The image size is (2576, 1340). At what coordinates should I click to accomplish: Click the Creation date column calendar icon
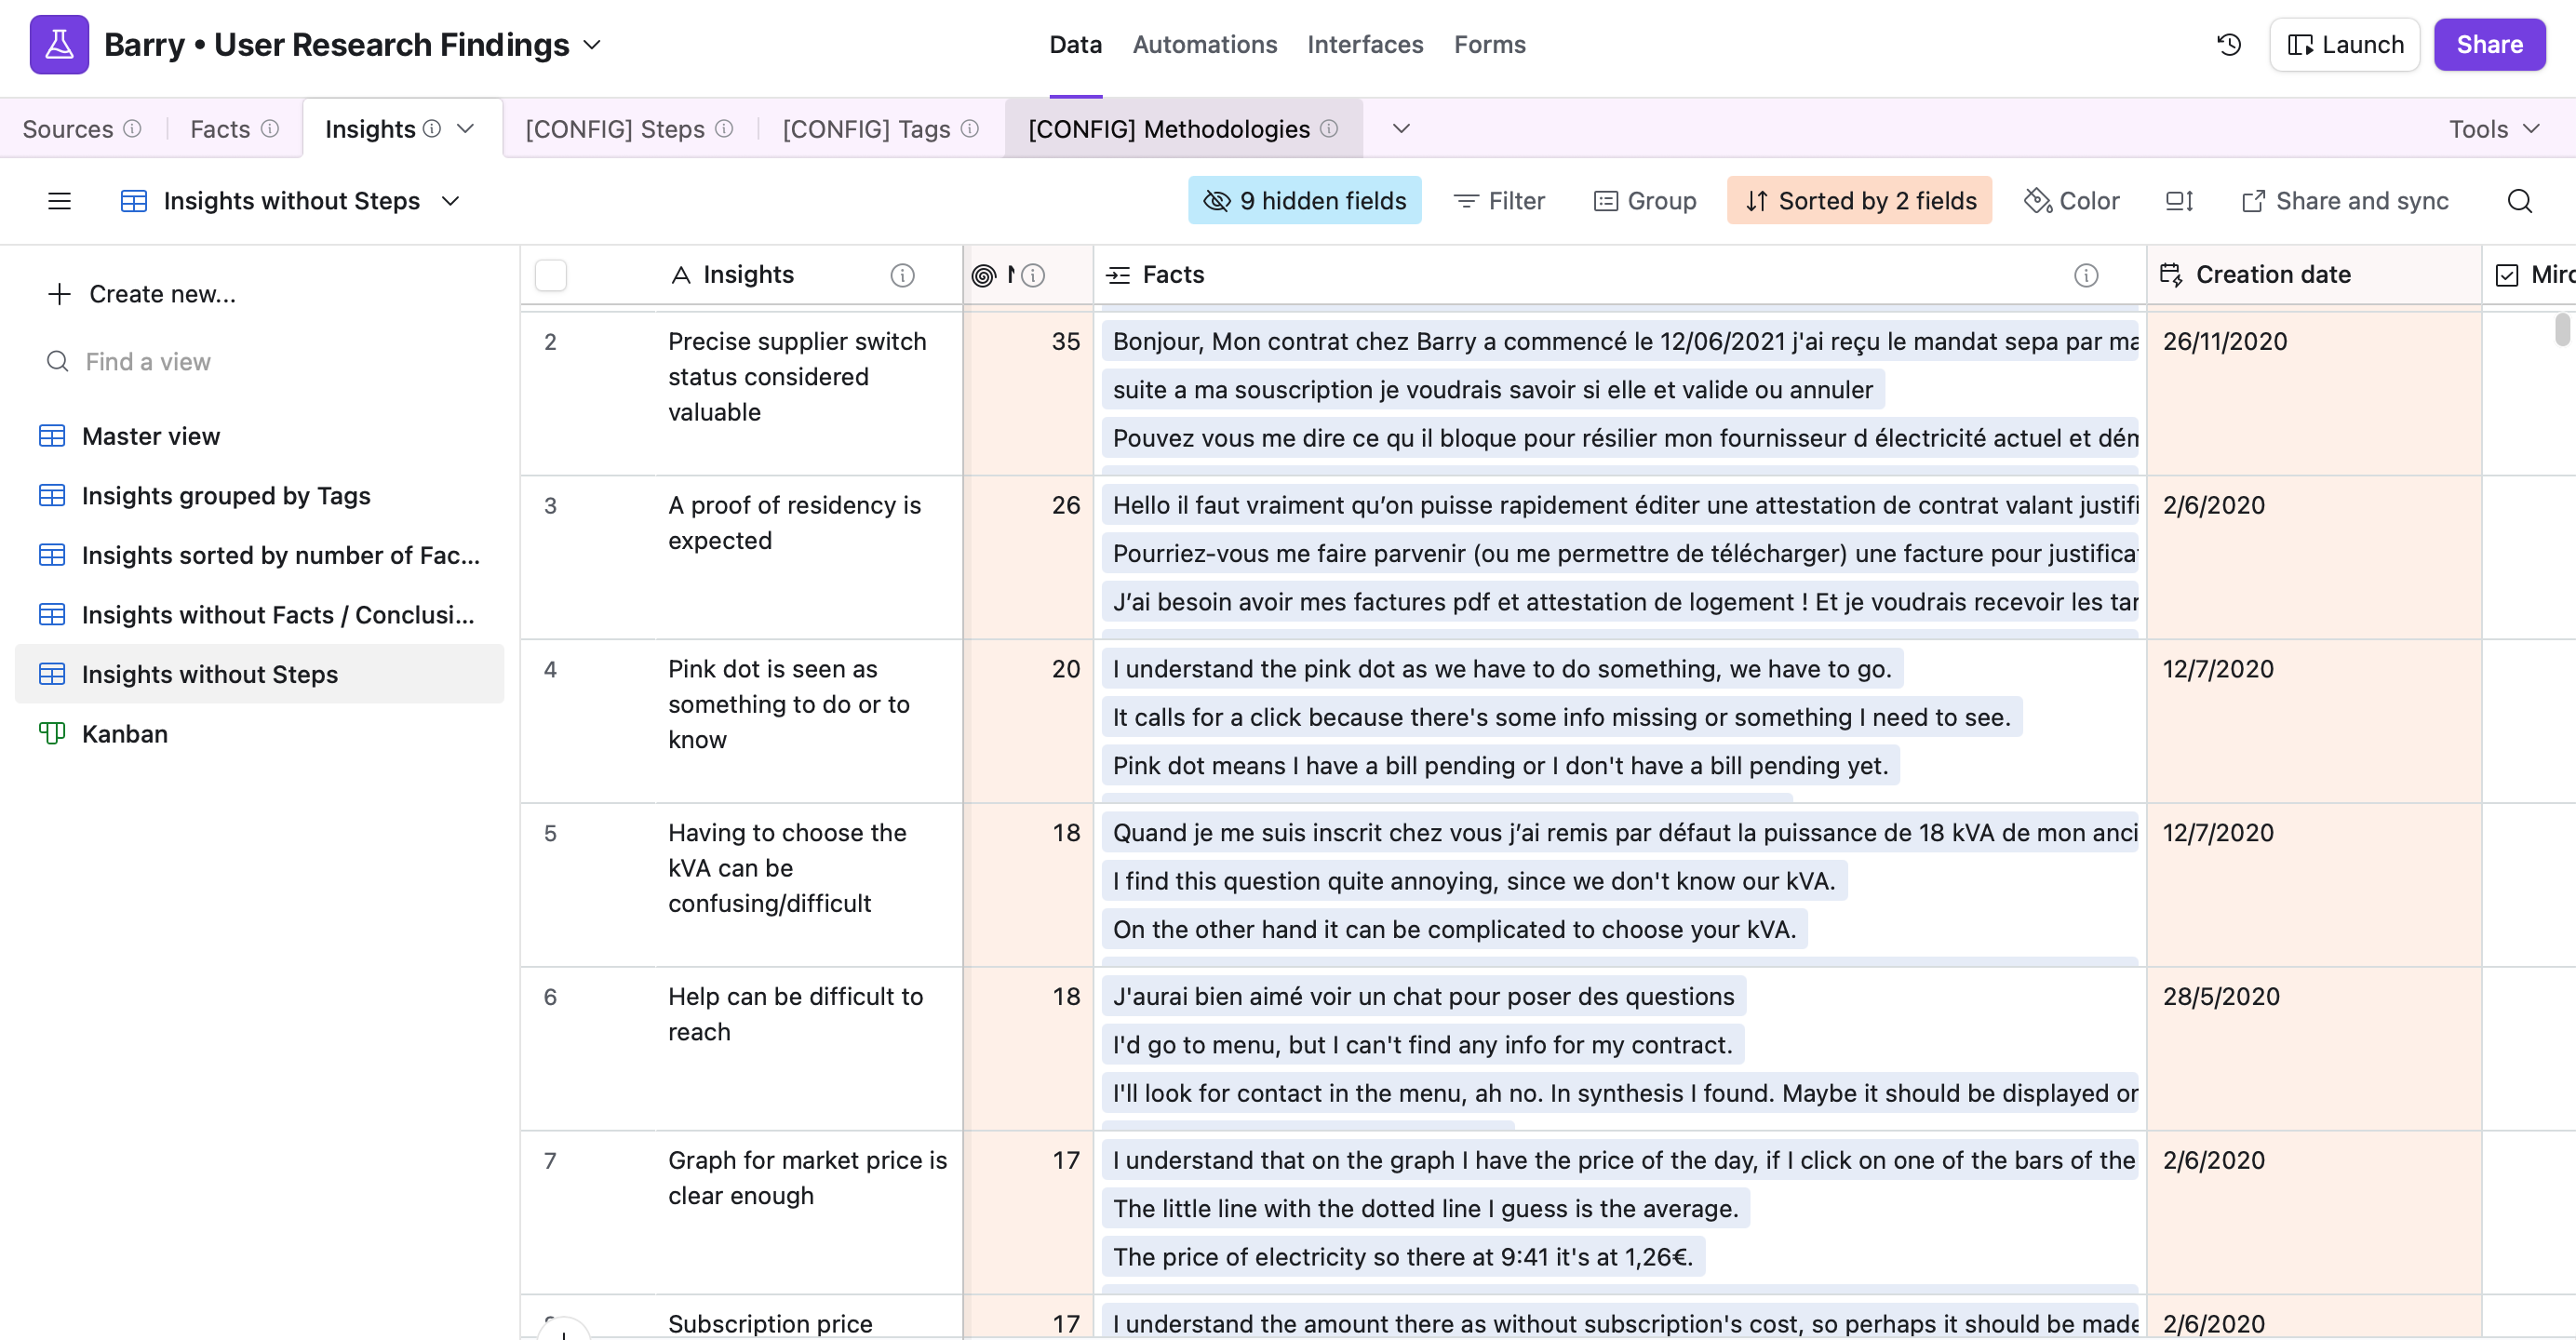click(x=2171, y=274)
